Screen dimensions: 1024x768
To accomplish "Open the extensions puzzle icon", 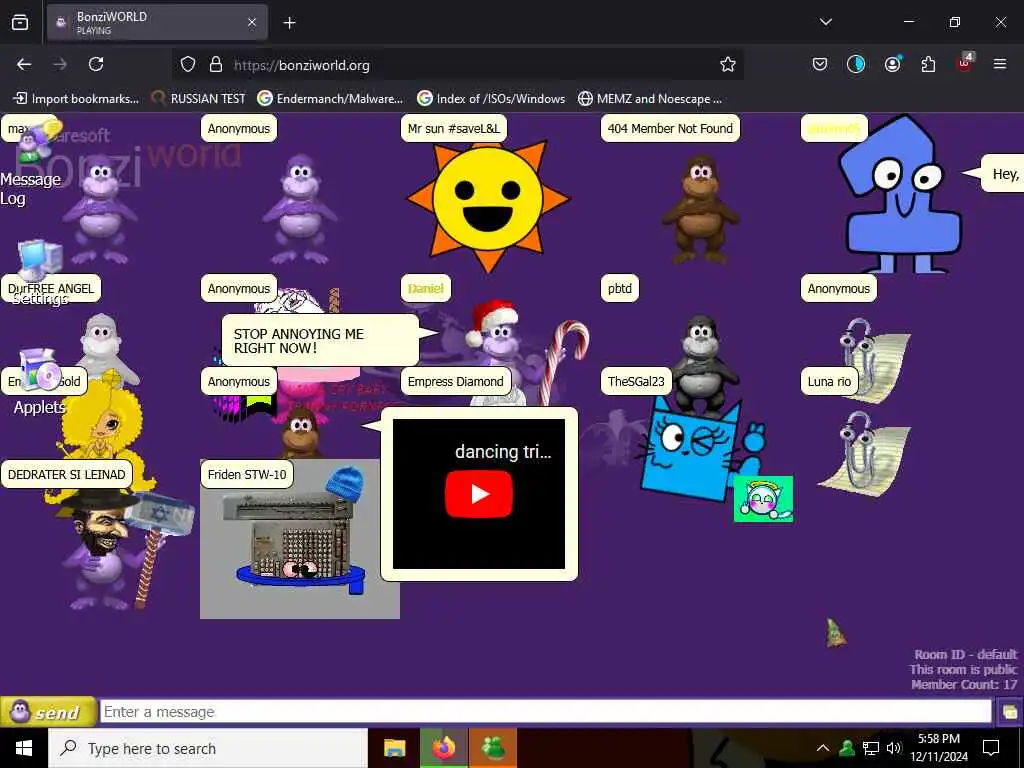I will tap(928, 64).
